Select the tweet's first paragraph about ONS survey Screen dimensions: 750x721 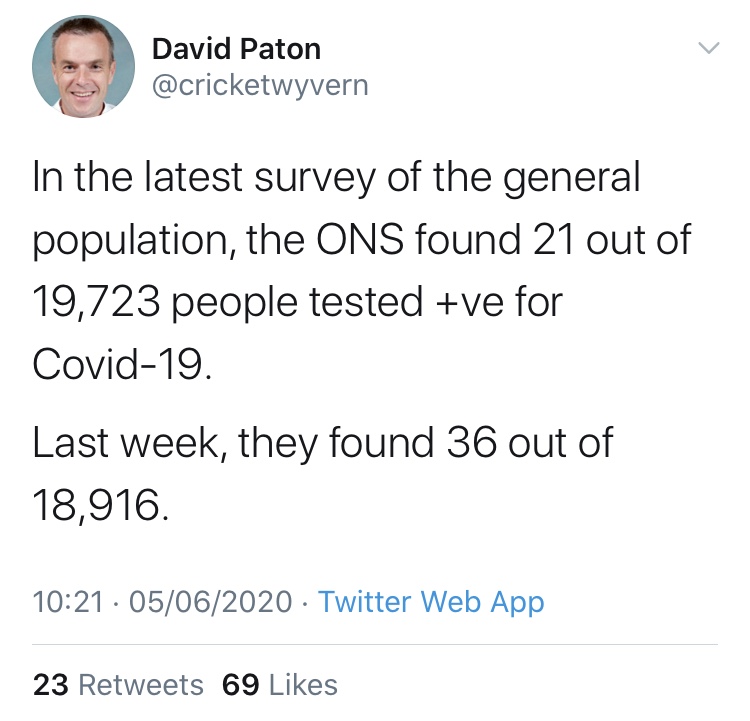click(x=362, y=271)
